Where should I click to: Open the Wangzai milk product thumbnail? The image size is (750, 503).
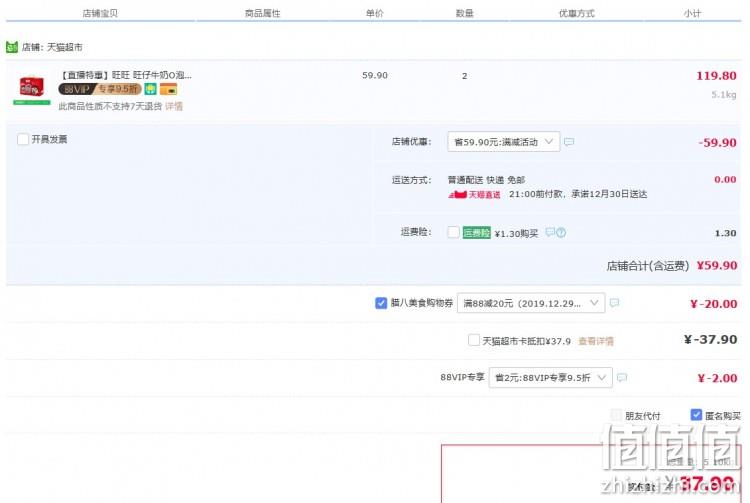(x=32, y=89)
